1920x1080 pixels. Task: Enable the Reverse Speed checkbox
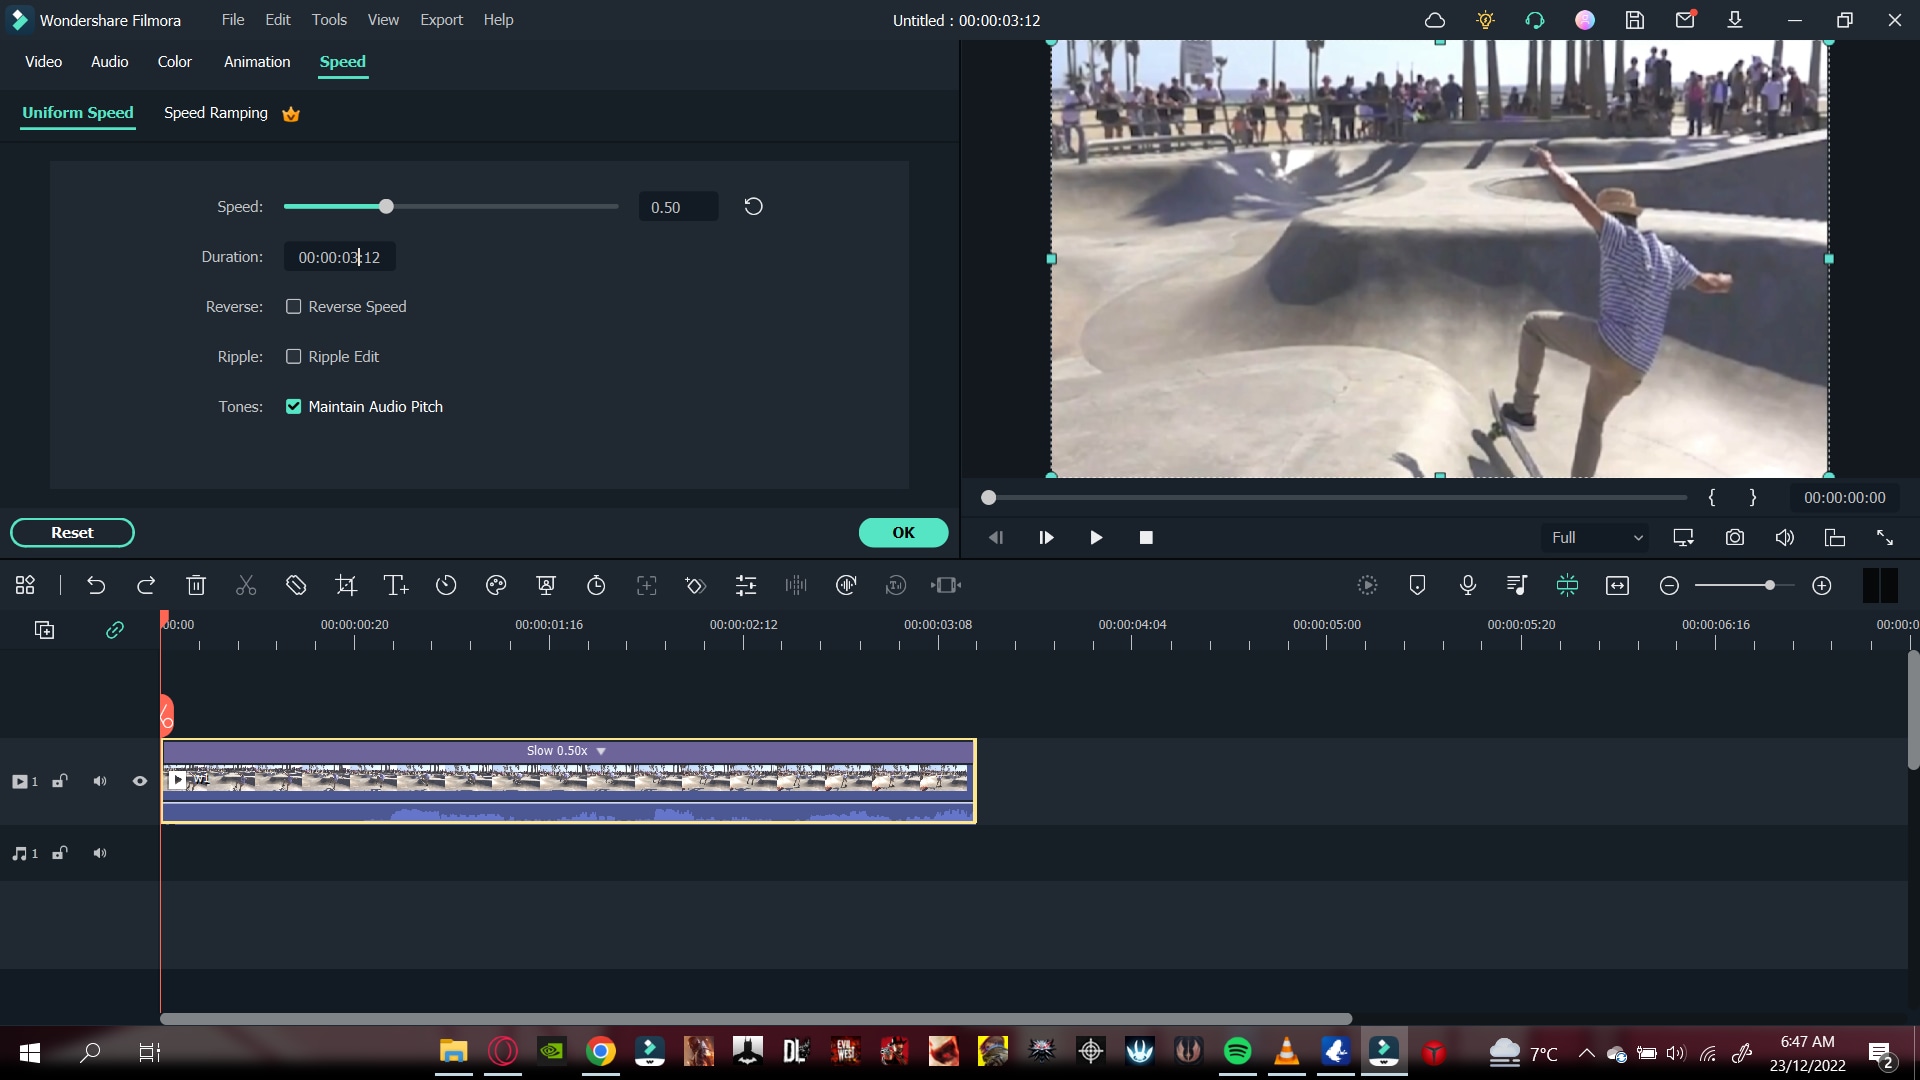tap(294, 306)
